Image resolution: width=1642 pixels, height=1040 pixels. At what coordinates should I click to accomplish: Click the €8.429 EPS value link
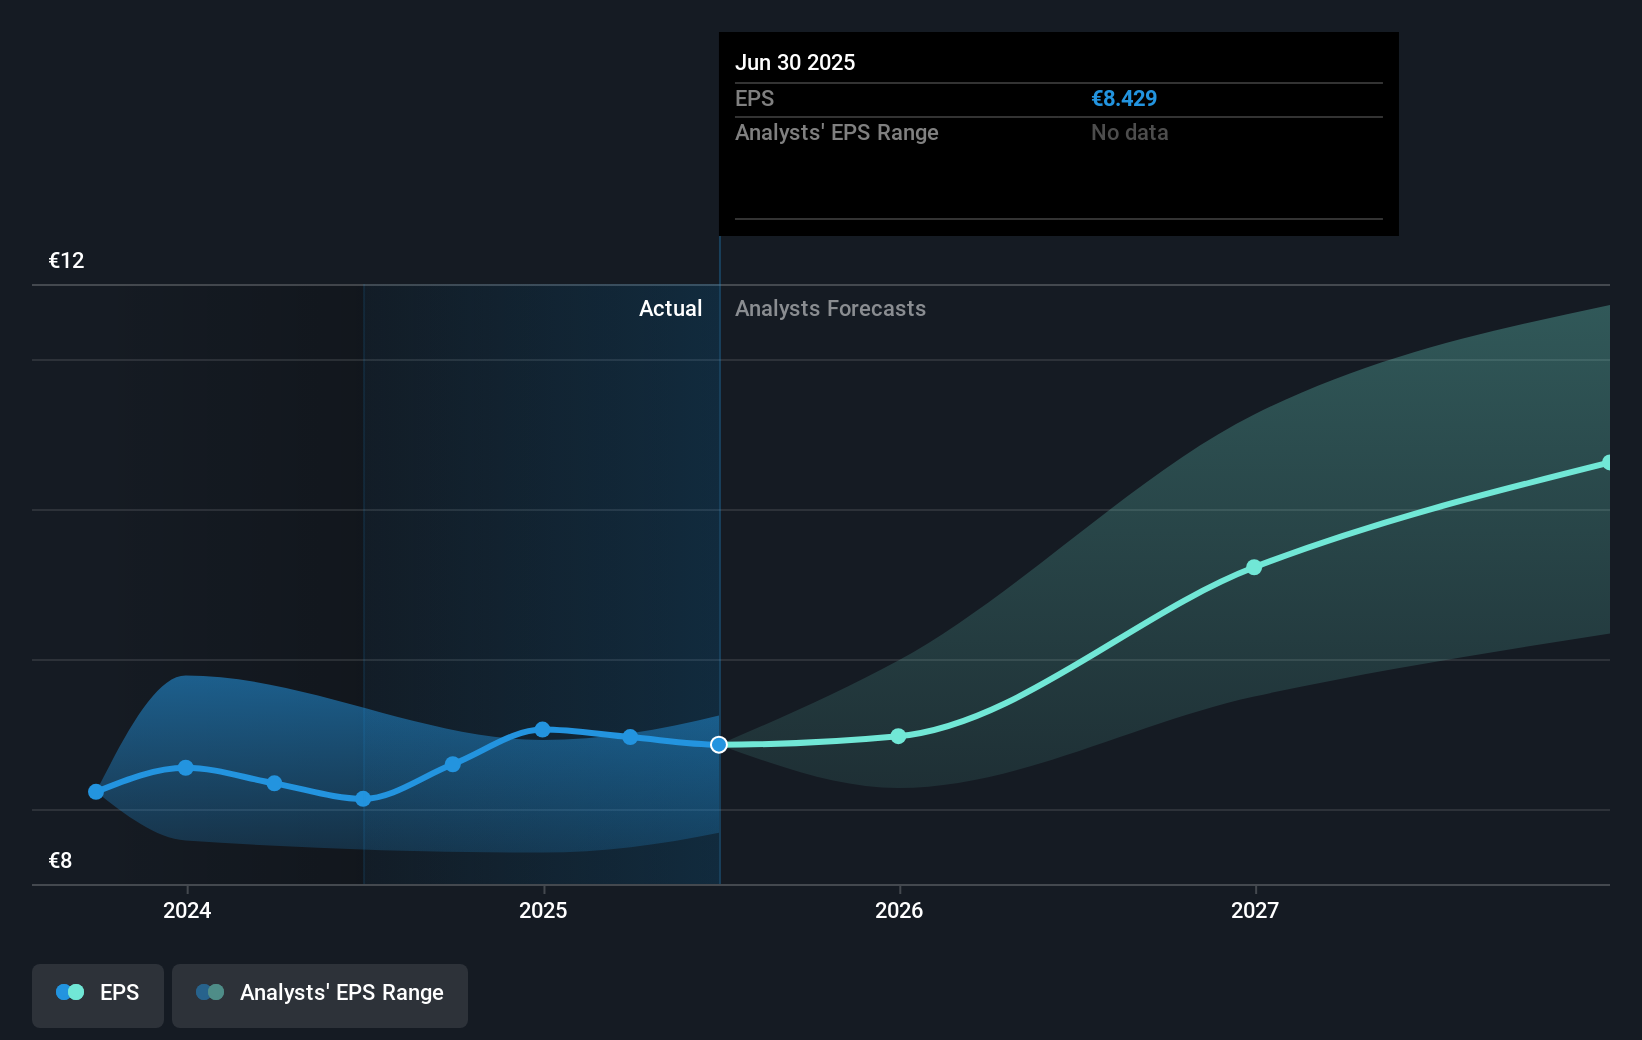click(x=1123, y=98)
